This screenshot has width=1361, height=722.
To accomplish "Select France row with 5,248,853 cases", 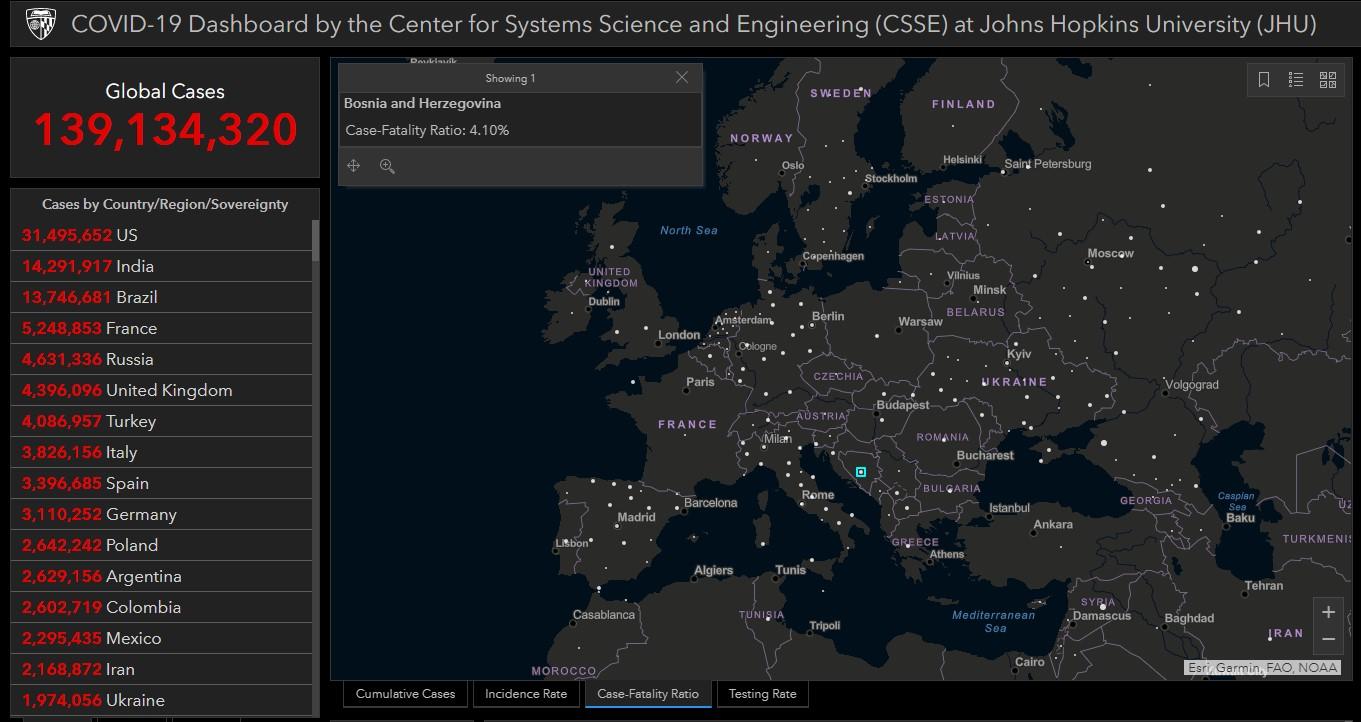I will point(161,328).
